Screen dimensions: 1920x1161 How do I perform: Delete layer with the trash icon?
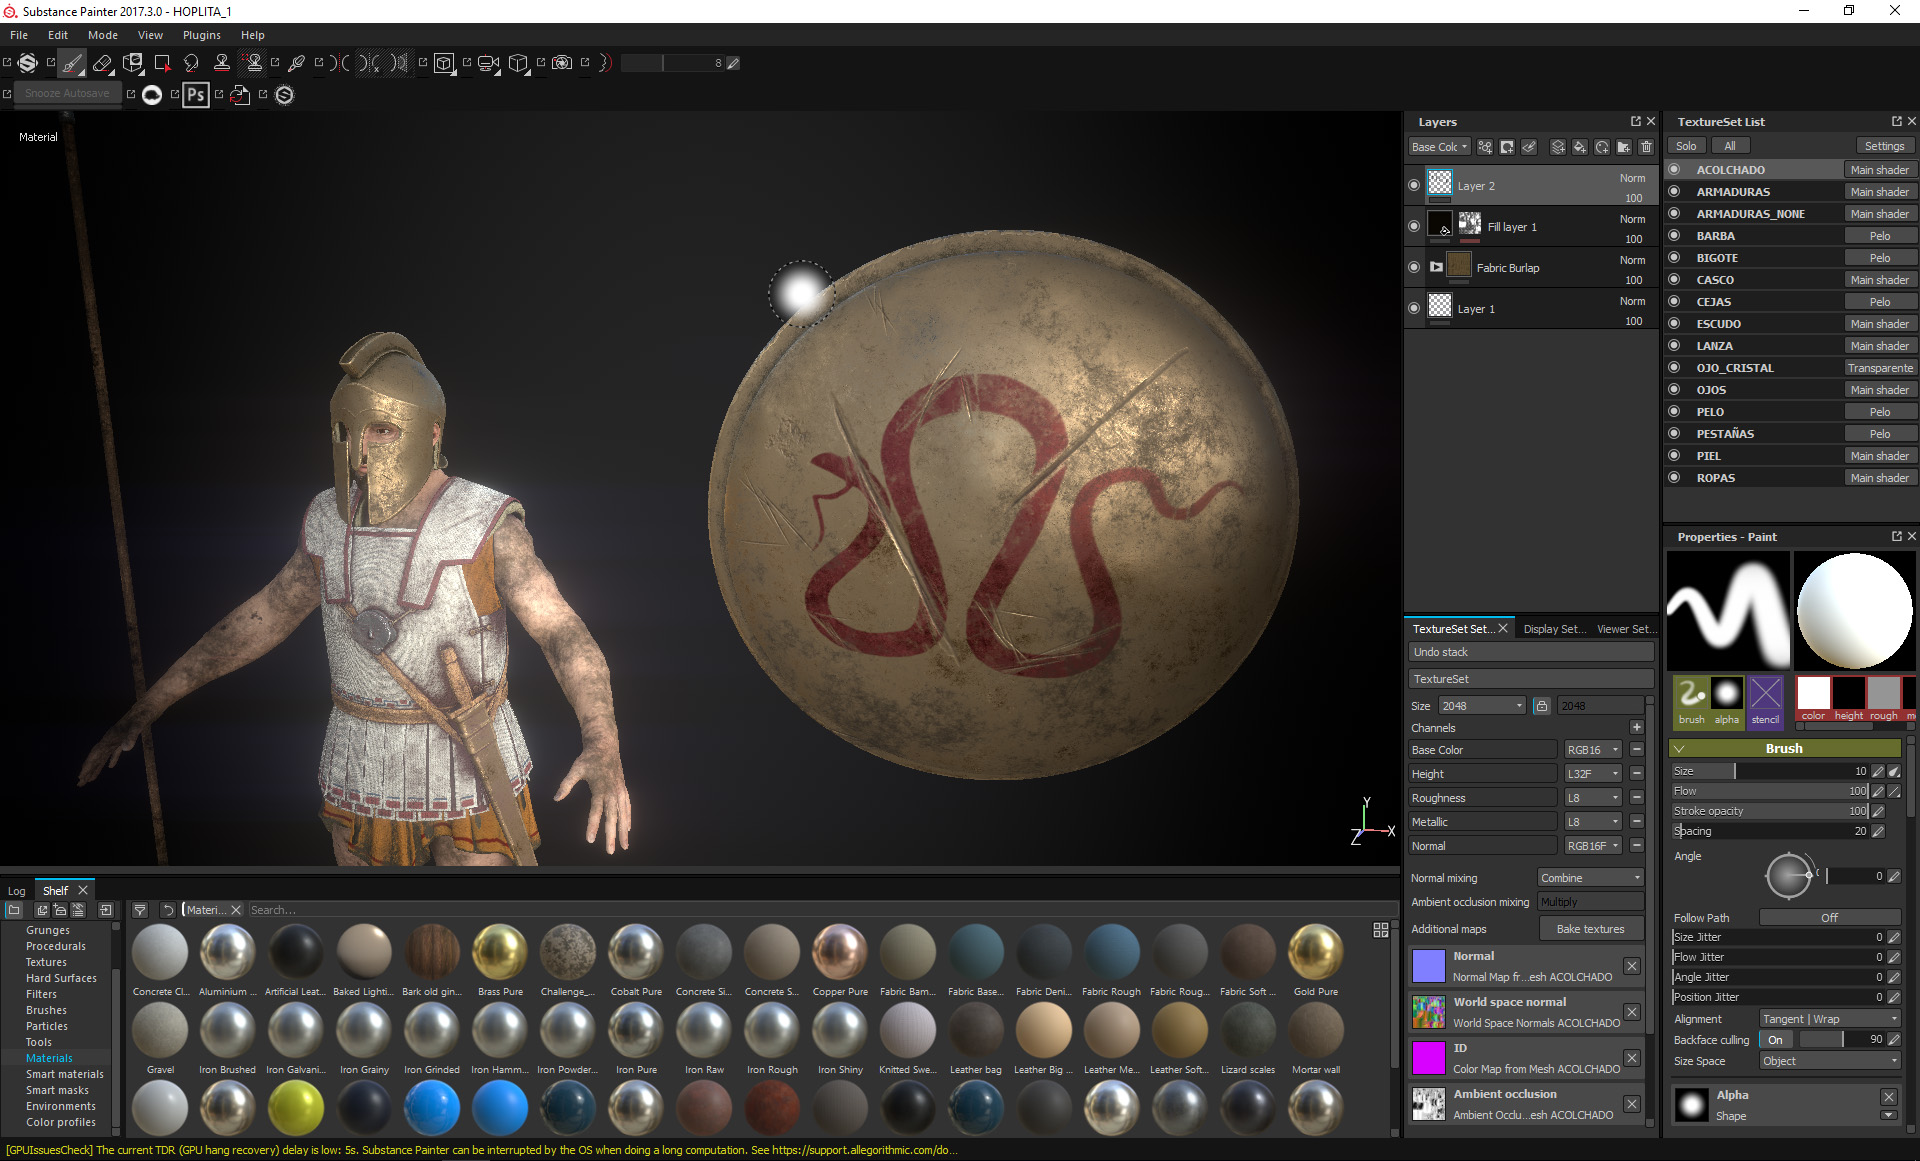coord(1646,147)
